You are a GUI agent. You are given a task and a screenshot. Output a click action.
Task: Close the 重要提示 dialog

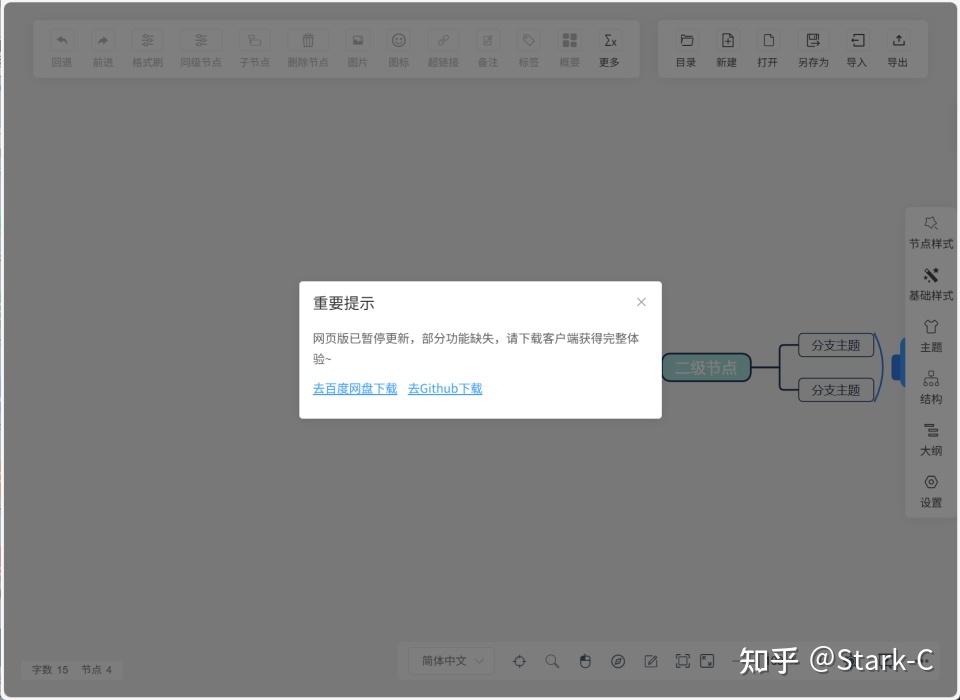click(x=641, y=302)
